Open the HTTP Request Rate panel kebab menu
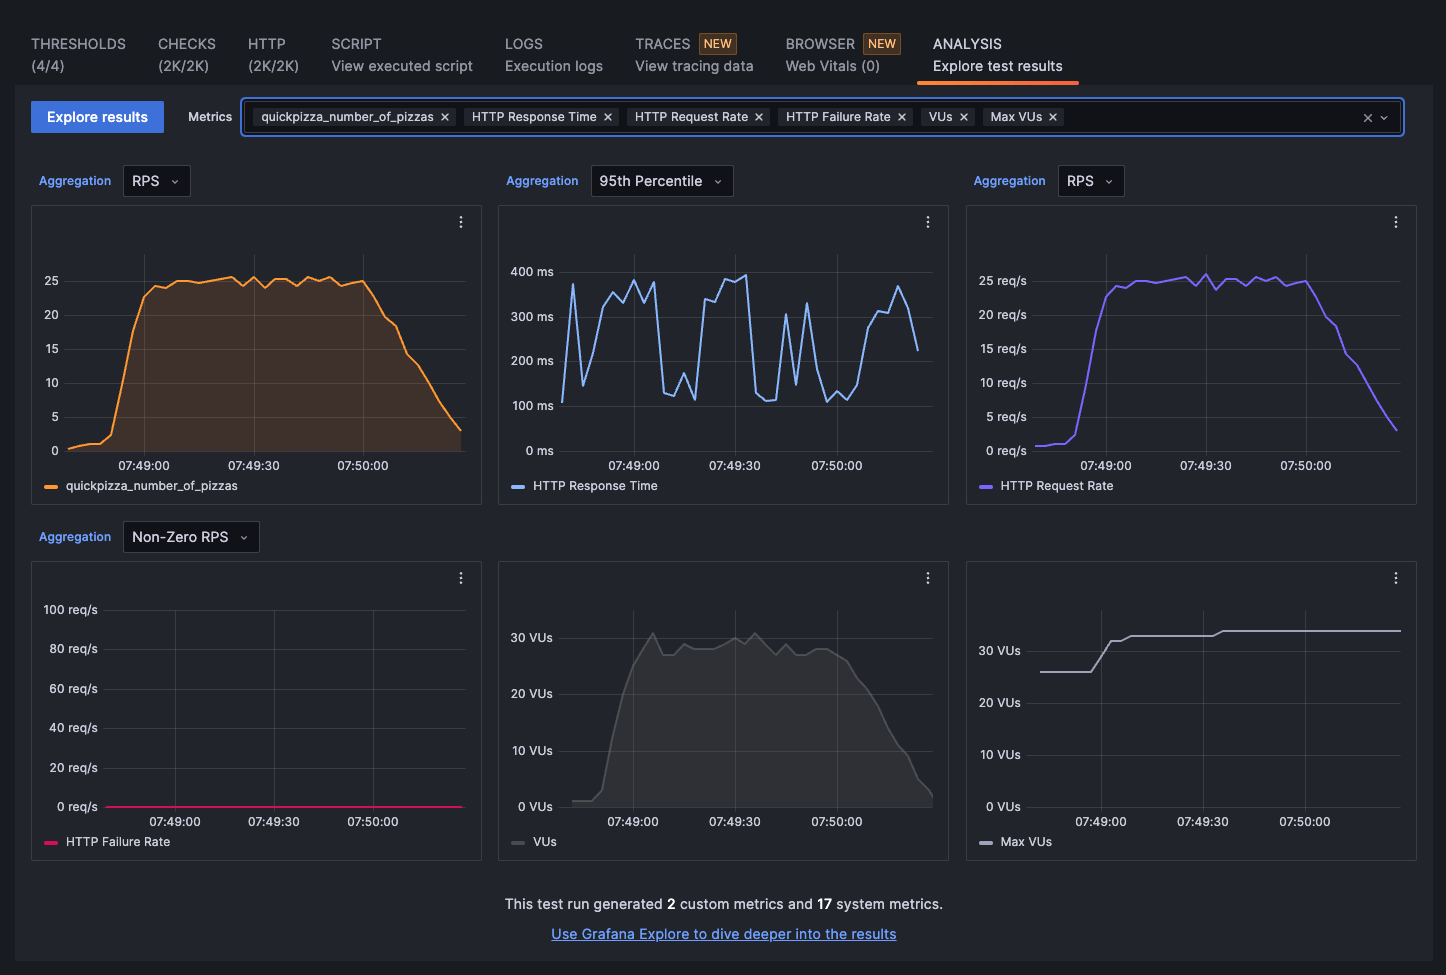This screenshot has width=1446, height=975. 1396,221
